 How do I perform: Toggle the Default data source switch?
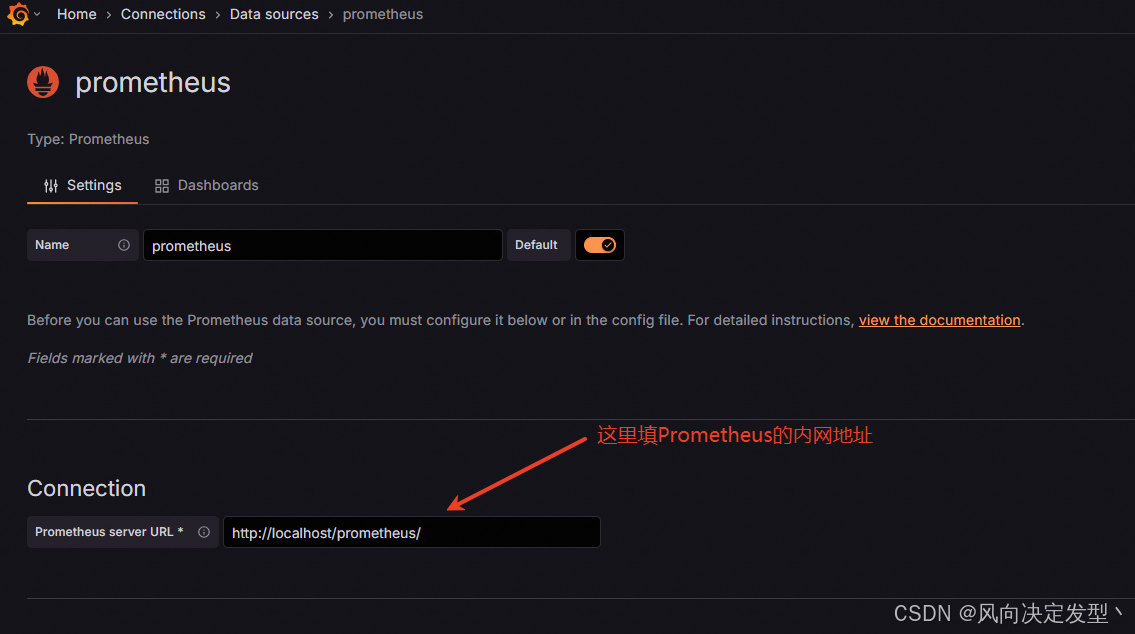click(599, 245)
